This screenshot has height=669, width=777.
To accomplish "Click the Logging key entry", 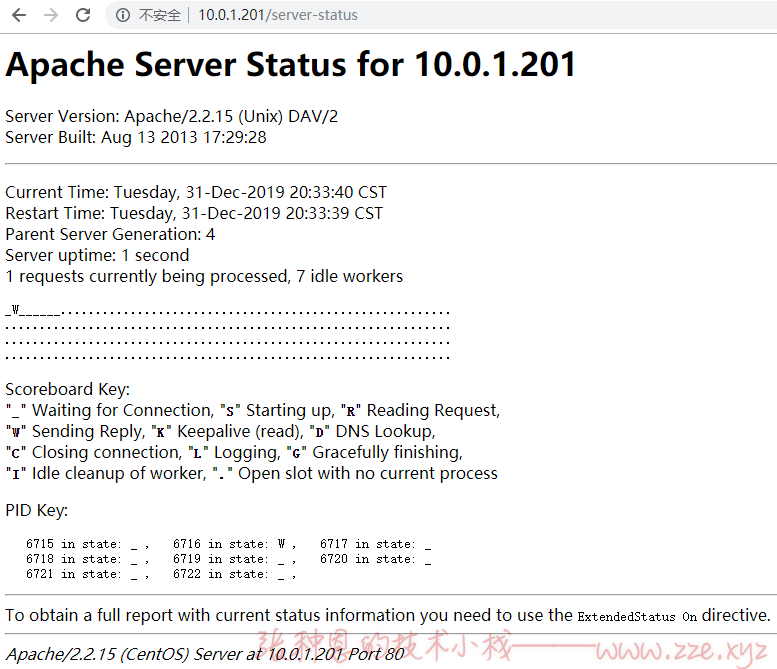I will click(234, 452).
